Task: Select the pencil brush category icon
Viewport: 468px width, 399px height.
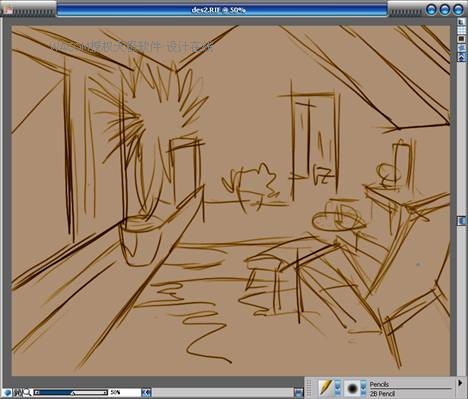Action: pyautogui.click(x=325, y=388)
